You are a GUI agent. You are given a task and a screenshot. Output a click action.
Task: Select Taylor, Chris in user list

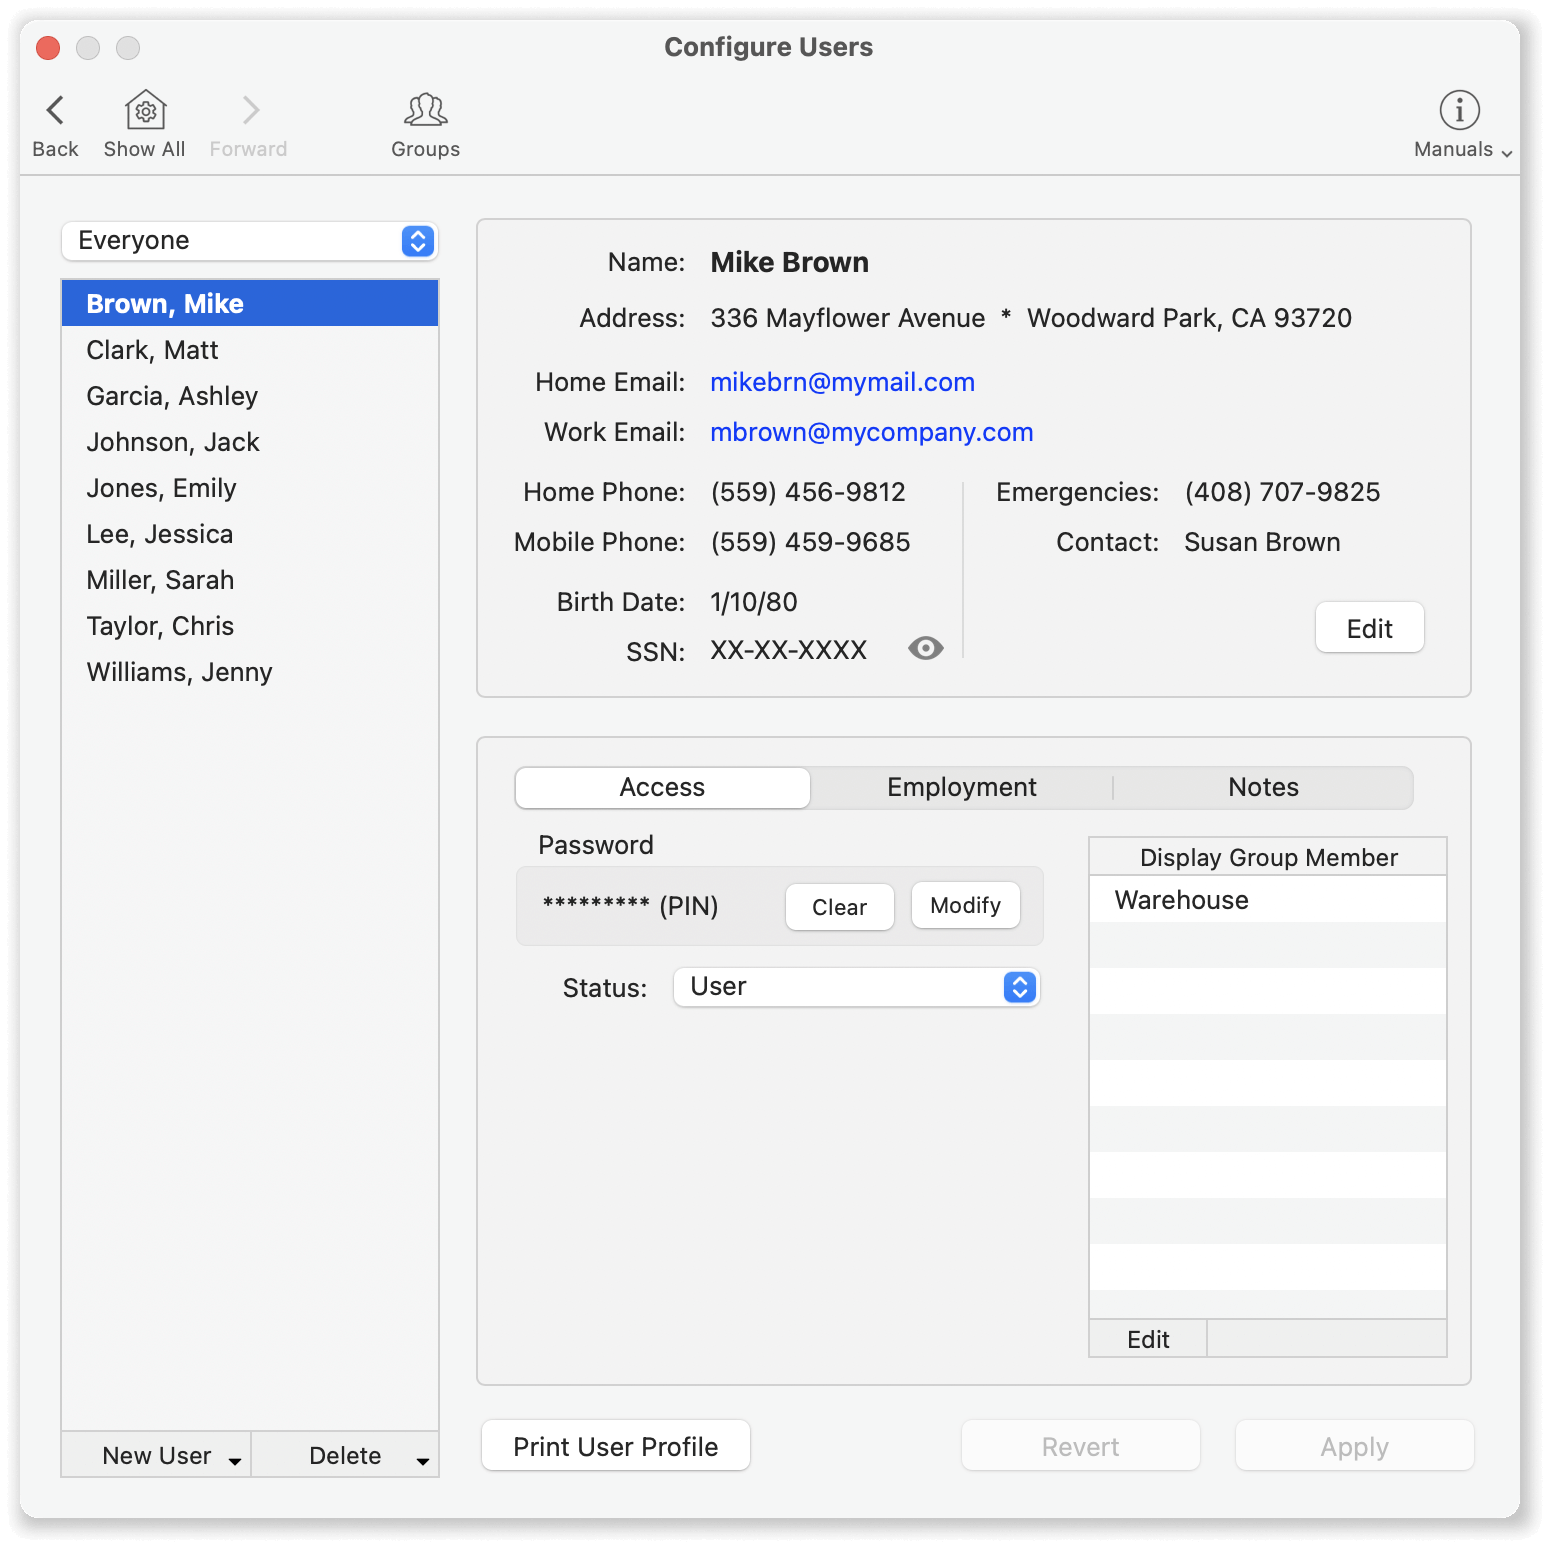[250, 626]
